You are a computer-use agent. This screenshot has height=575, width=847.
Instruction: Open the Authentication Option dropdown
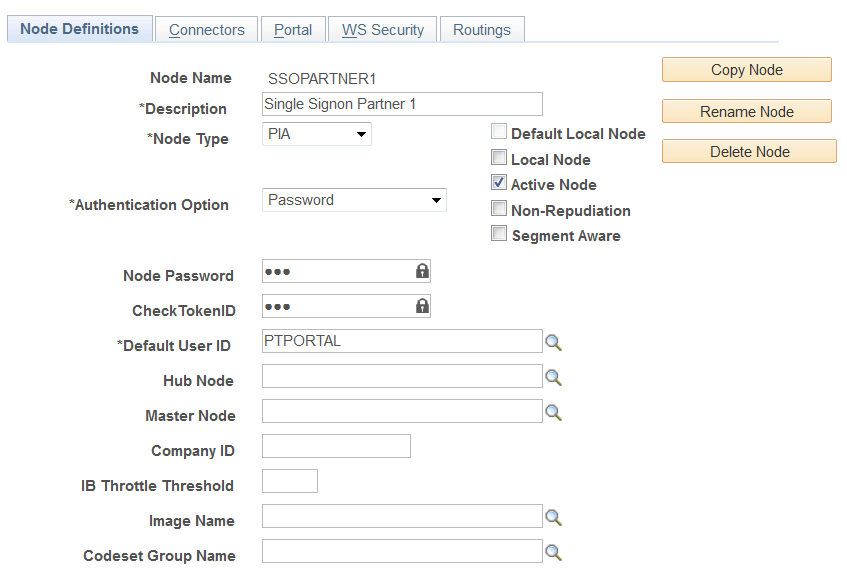tap(354, 200)
